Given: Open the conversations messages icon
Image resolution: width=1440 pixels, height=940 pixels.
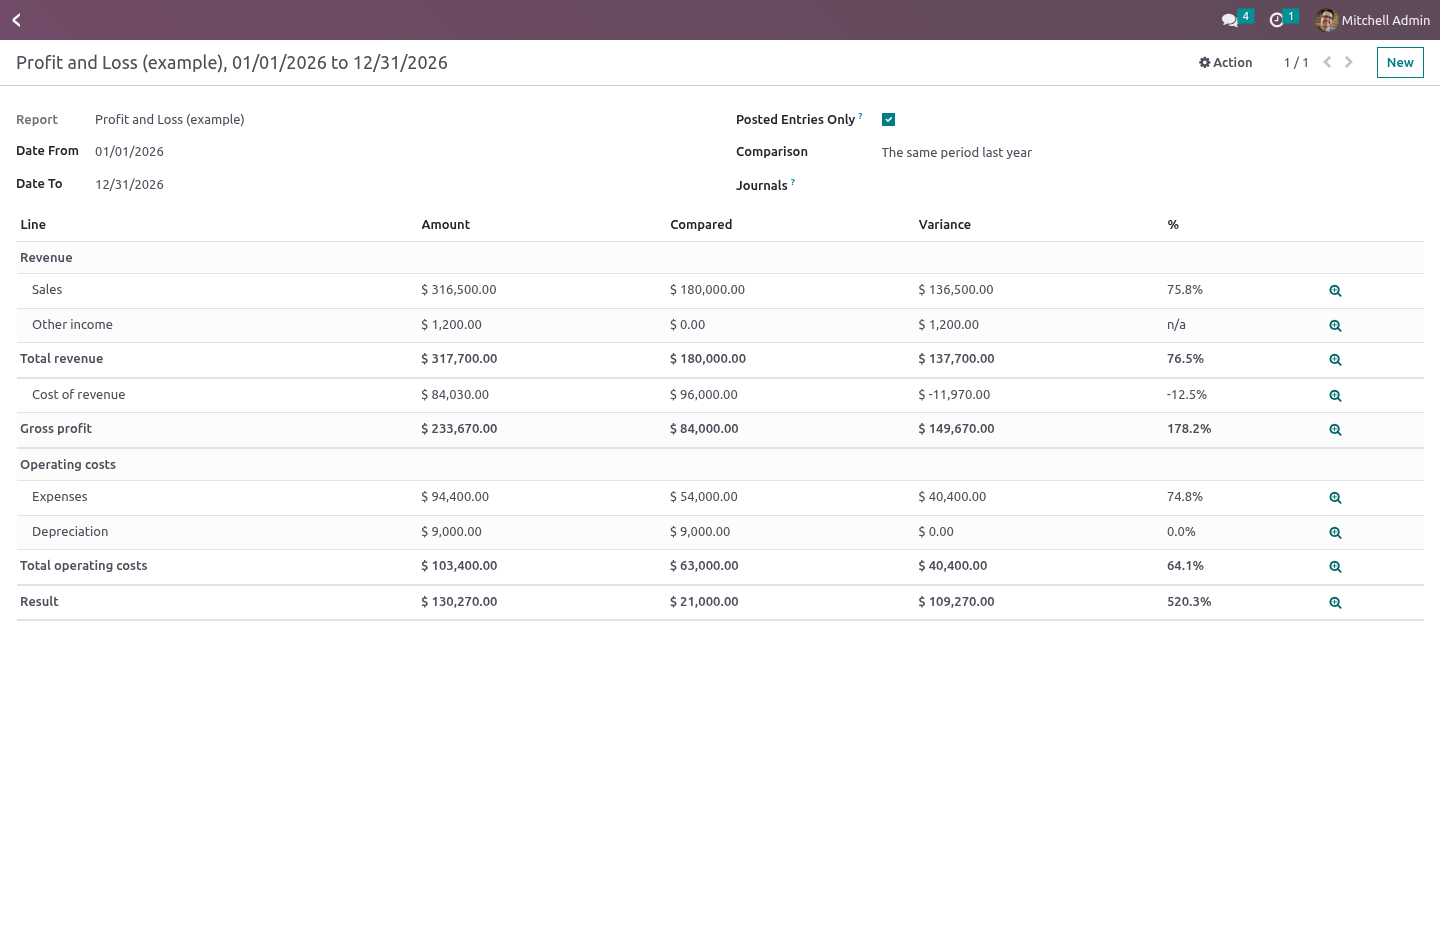Looking at the screenshot, I should click(x=1230, y=20).
